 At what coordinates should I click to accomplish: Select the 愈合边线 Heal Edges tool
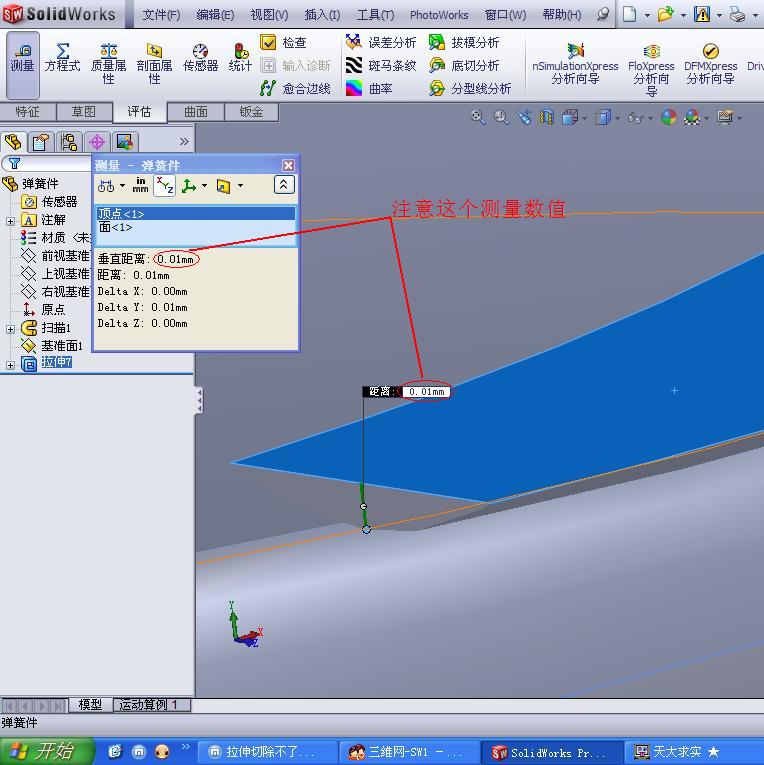tap(296, 88)
